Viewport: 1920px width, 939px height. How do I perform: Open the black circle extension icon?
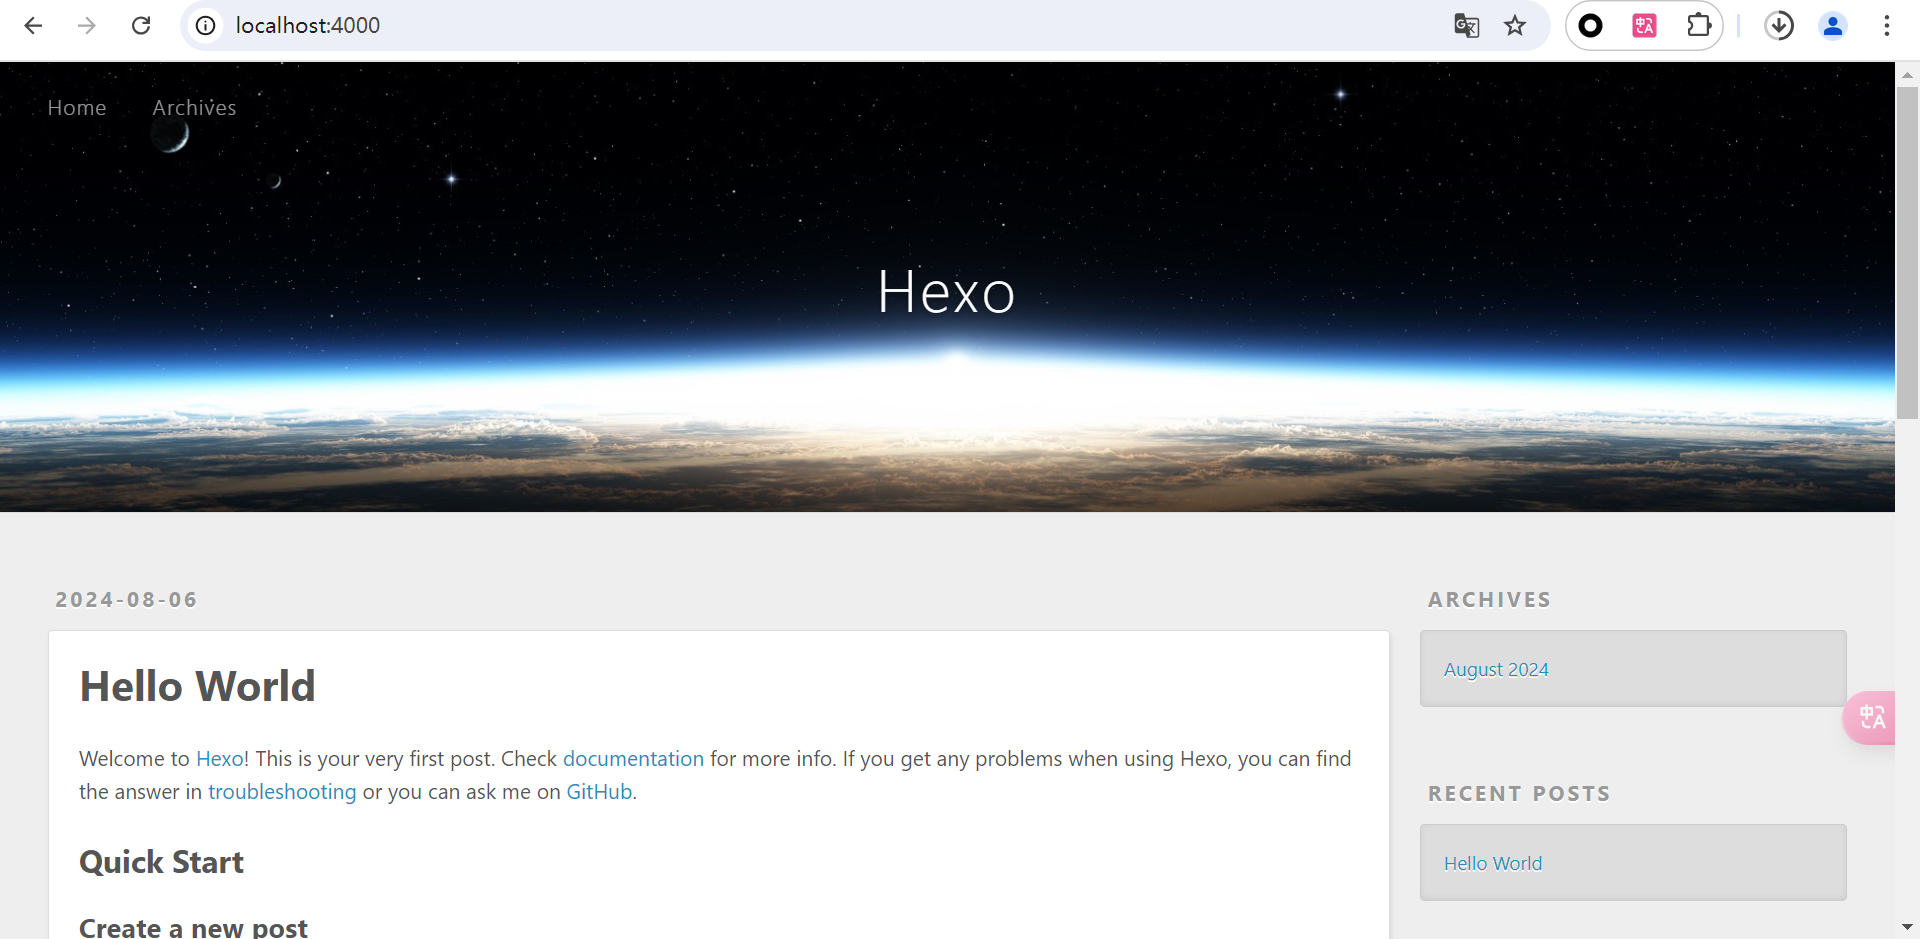(1590, 26)
